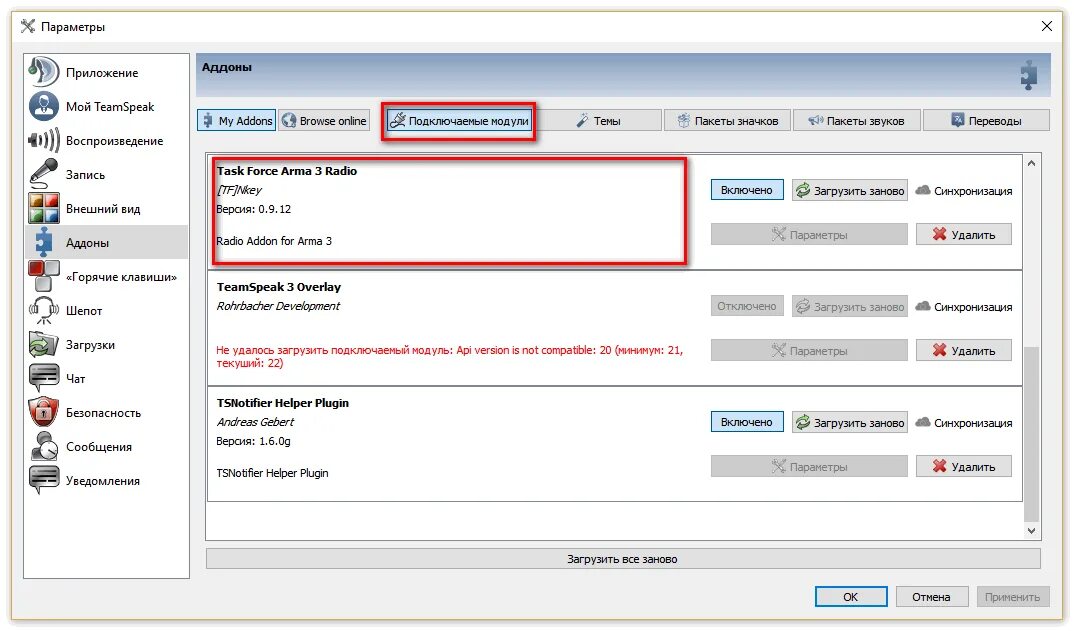Viewport: 1074px width, 631px height.
Task: Click the plugin list scrollbar down arrow
Action: click(1032, 531)
